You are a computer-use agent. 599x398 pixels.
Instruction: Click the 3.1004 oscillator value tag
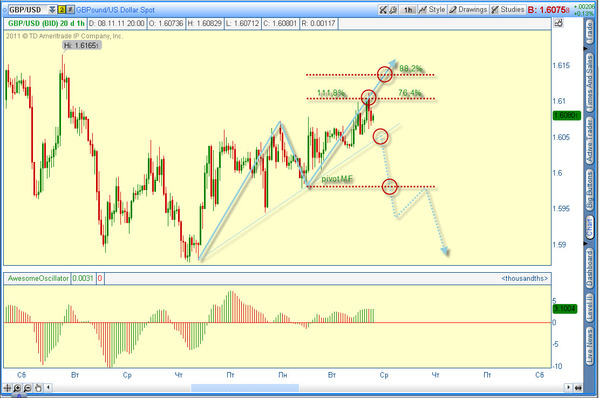(x=565, y=309)
